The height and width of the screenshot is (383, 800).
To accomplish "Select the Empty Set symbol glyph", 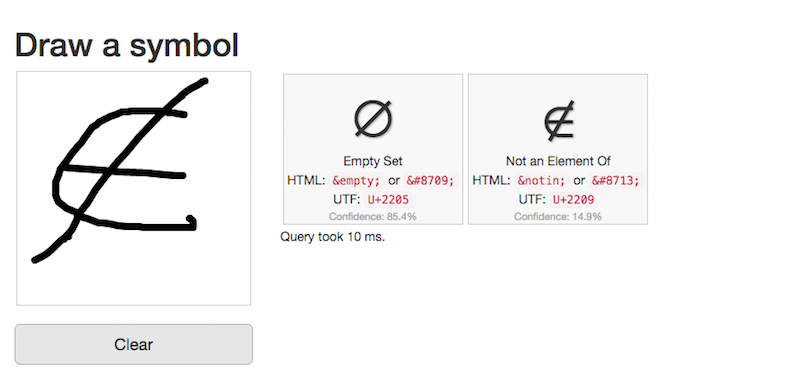I will pyautogui.click(x=373, y=119).
